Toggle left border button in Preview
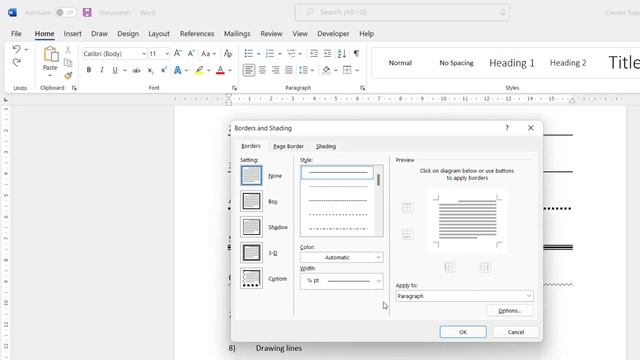 tap(449, 267)
